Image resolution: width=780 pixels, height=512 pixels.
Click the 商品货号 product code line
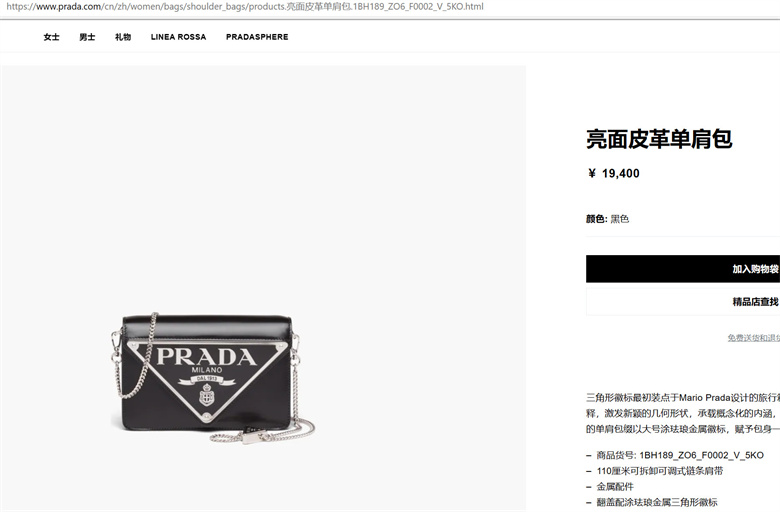(680, 455)
